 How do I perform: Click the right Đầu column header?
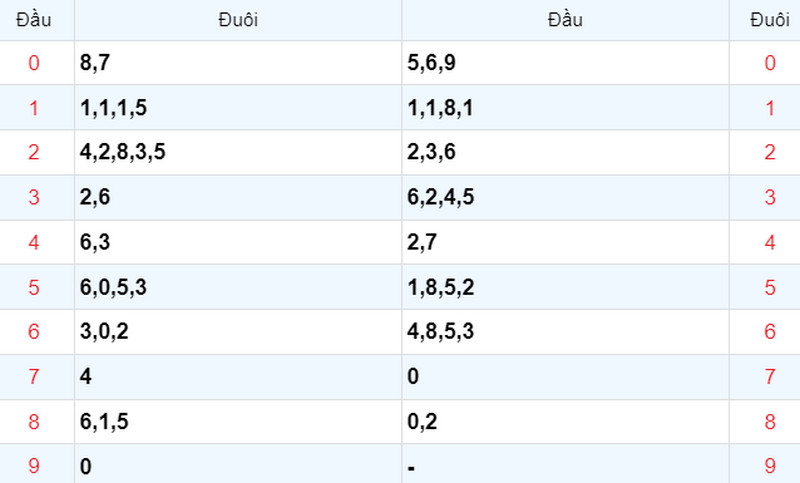(x=565, y=20)
